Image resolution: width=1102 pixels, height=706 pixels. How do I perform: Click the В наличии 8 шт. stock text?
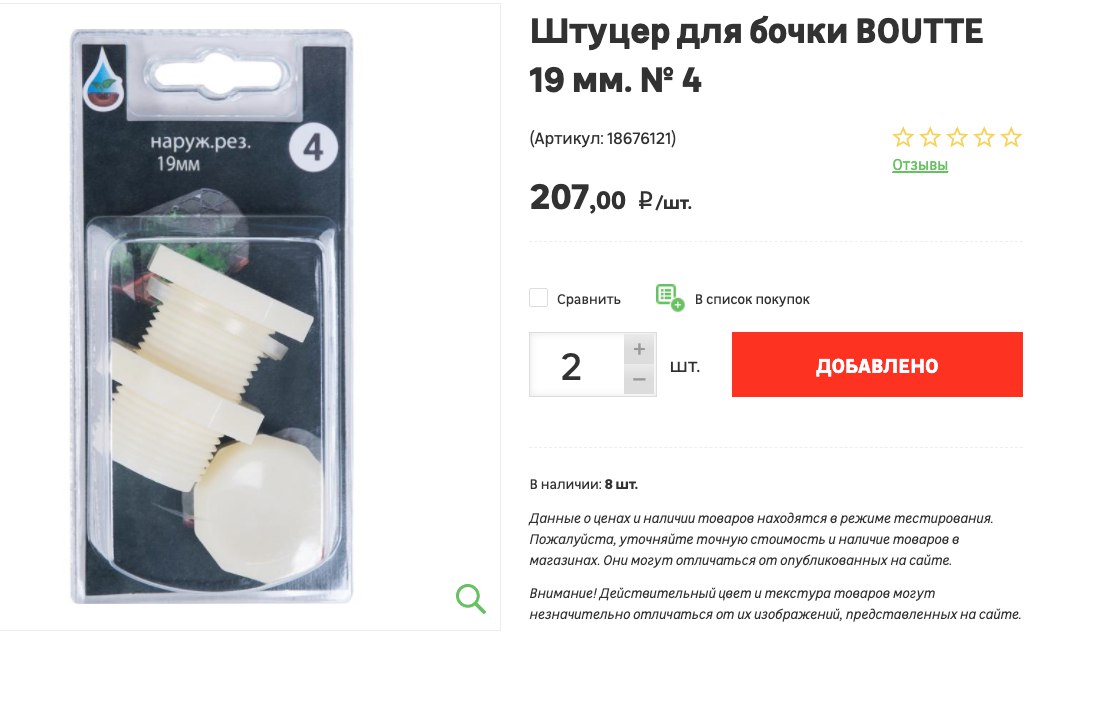583,484
